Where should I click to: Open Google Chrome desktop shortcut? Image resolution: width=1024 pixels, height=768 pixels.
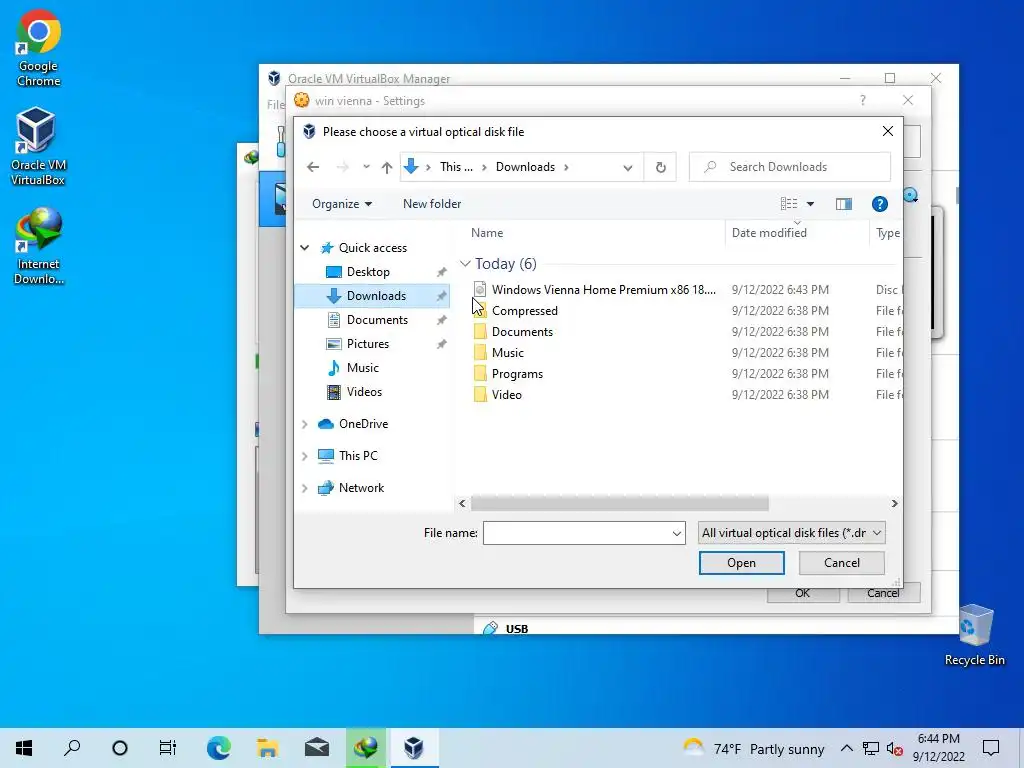(39, 50)
